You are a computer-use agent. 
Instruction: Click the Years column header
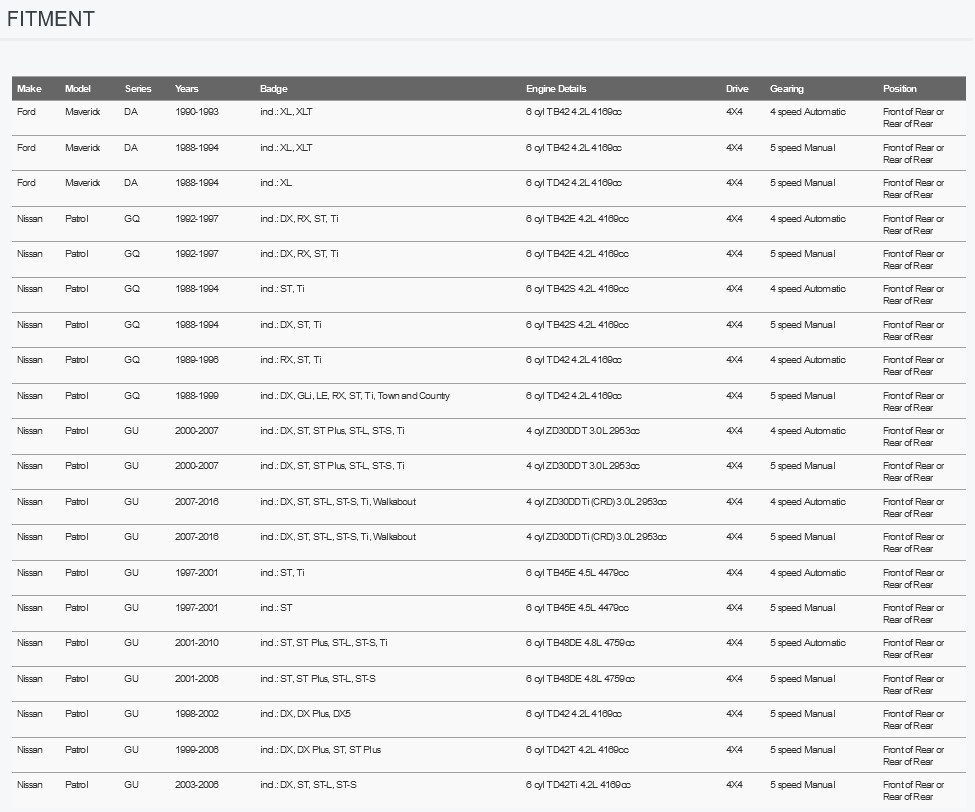click(187, 88)
